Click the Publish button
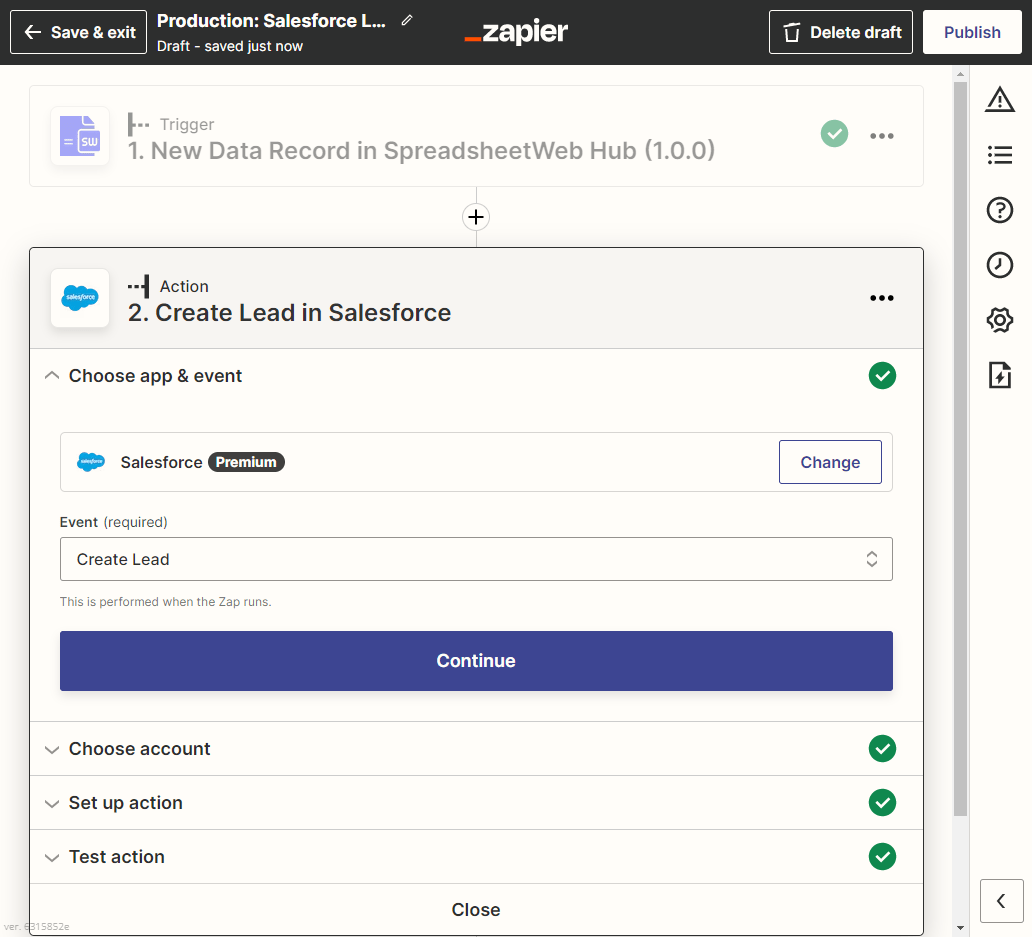The width and height of the screenshot is (1032, 937). pyautogui.click(x=972, y=32)
